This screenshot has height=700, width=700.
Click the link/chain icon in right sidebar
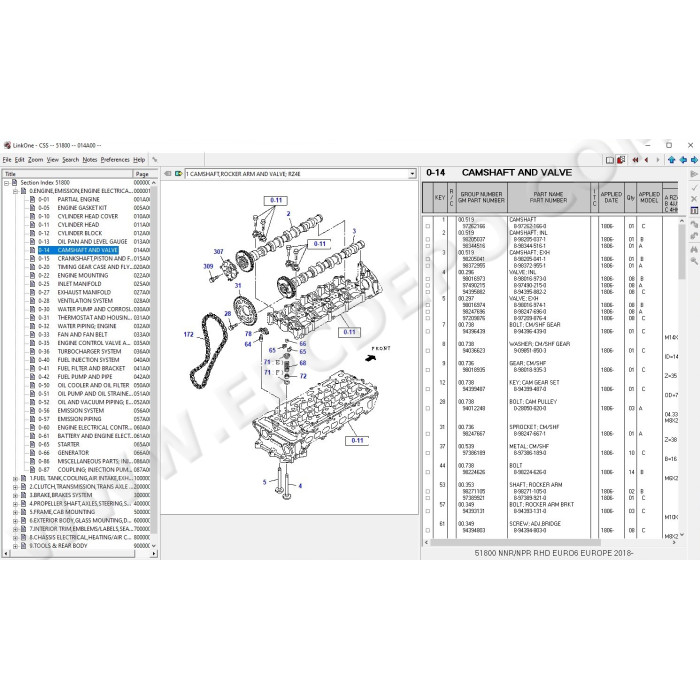694,236
